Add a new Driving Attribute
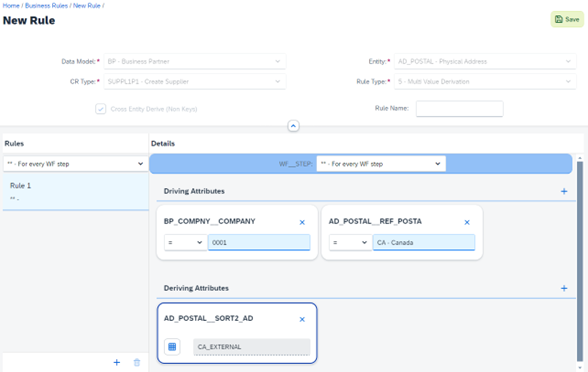This screenshot has height=372, width=588. tap(564, 191)
